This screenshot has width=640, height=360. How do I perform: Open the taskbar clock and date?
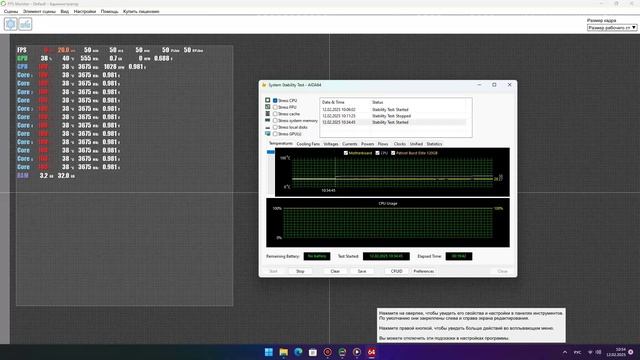pos(616,352)
